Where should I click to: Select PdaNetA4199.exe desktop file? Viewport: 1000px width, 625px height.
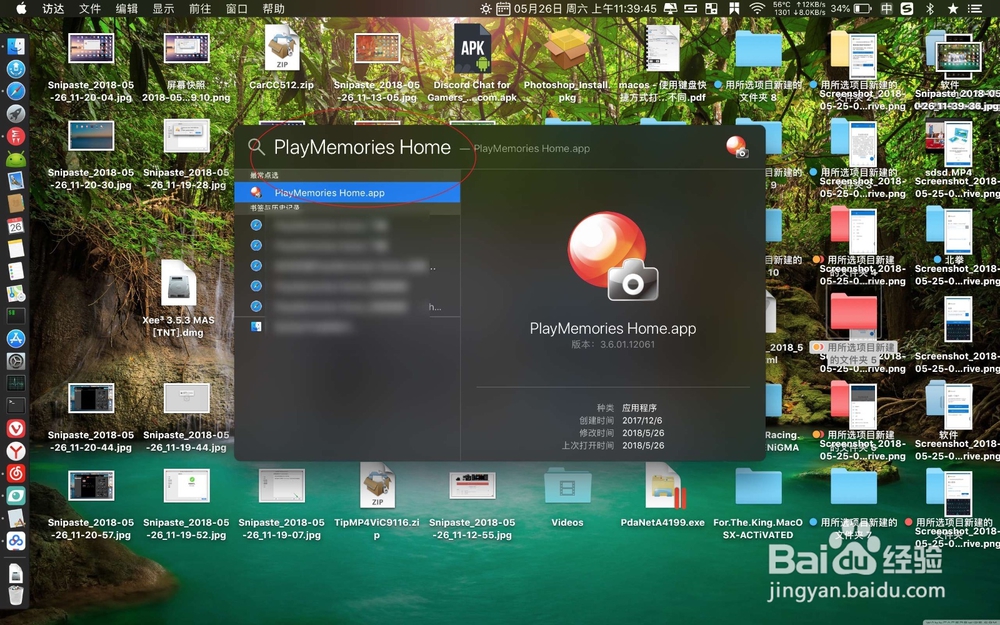pos(663,486)
